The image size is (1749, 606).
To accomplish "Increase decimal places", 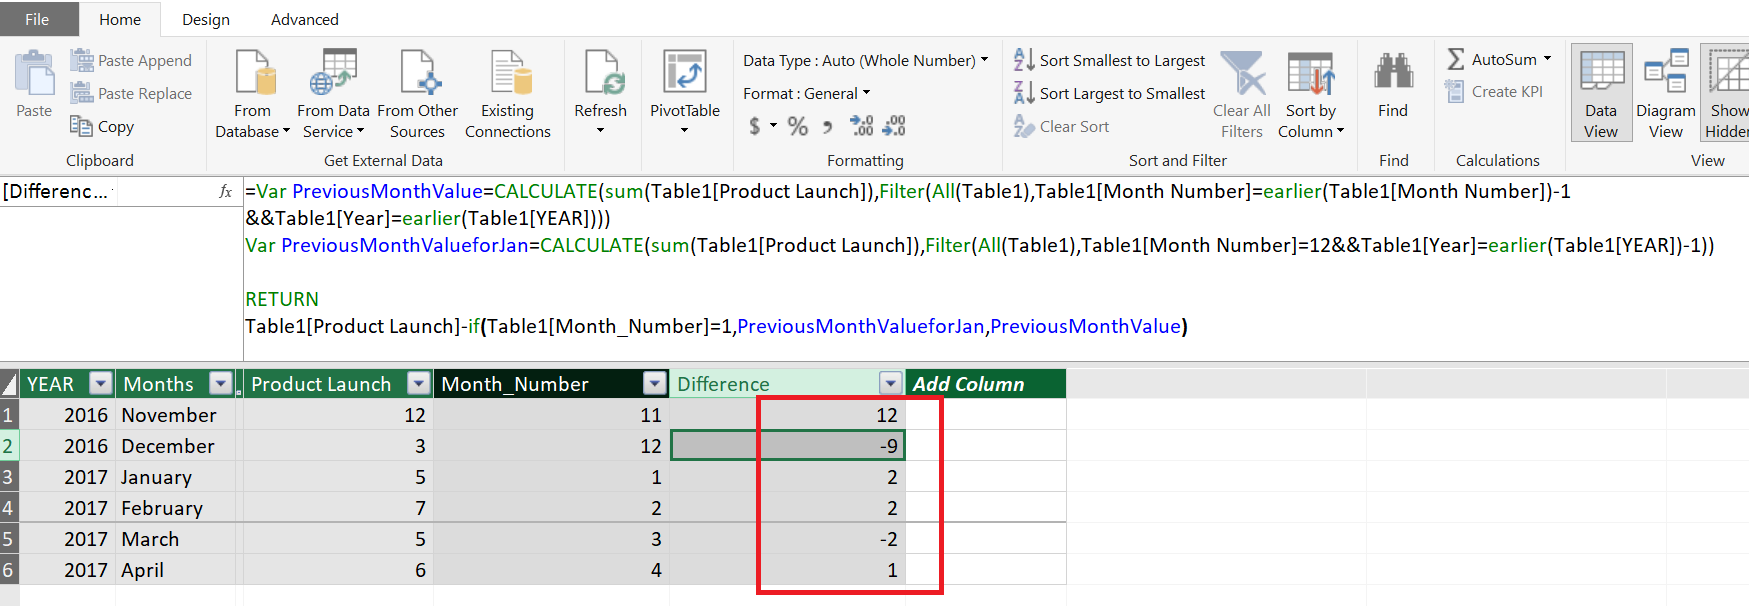I will click(x=861, y=126).
